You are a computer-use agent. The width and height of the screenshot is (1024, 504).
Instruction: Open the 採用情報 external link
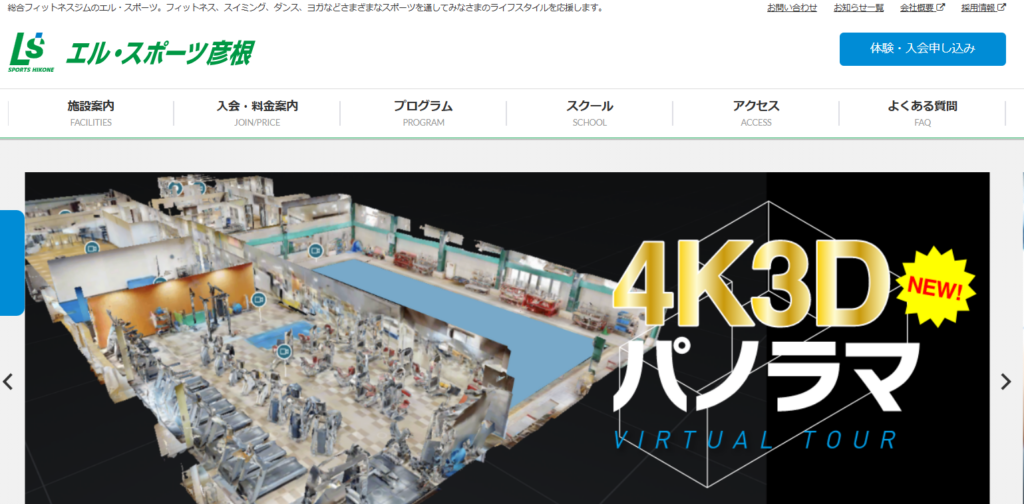983,8
